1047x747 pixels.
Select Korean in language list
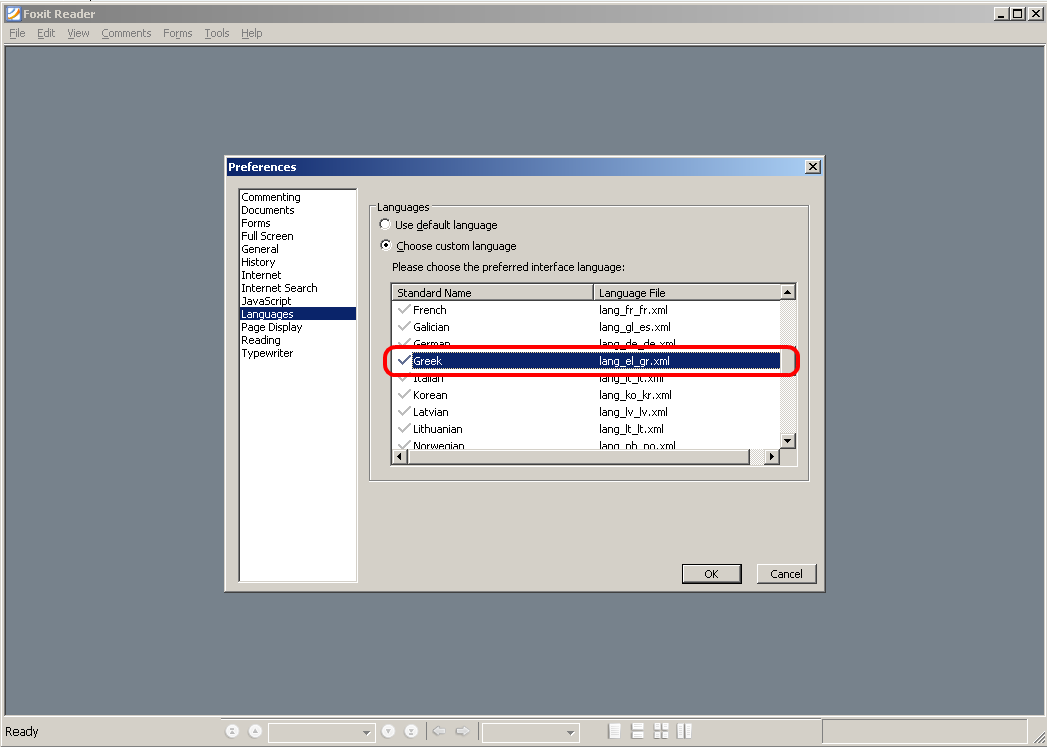coord(430,395)
